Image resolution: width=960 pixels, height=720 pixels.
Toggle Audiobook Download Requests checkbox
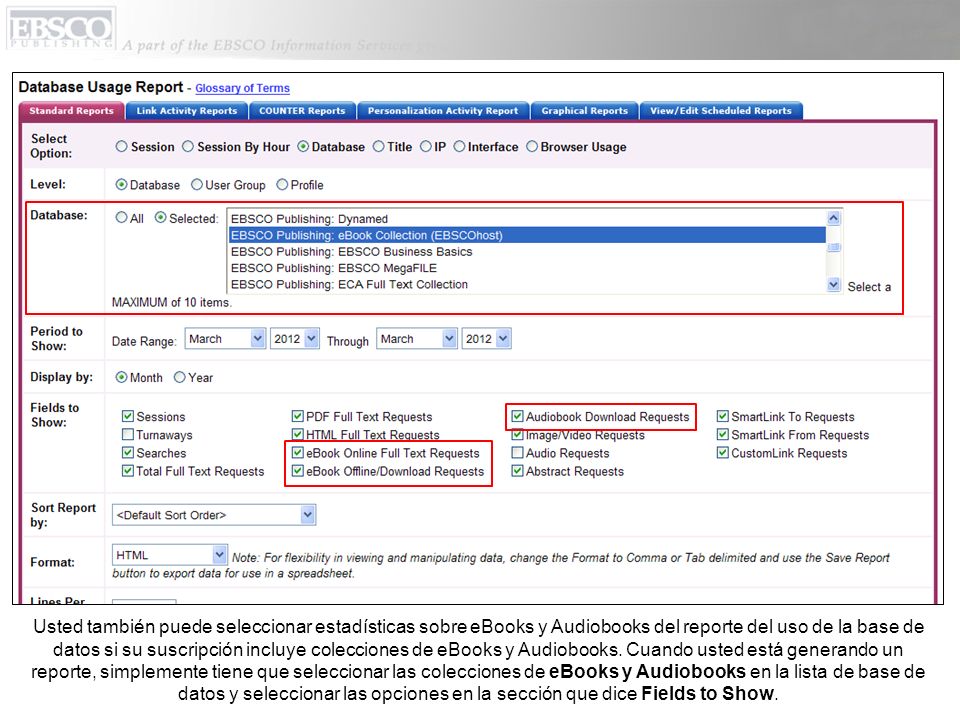pos(517,416)
